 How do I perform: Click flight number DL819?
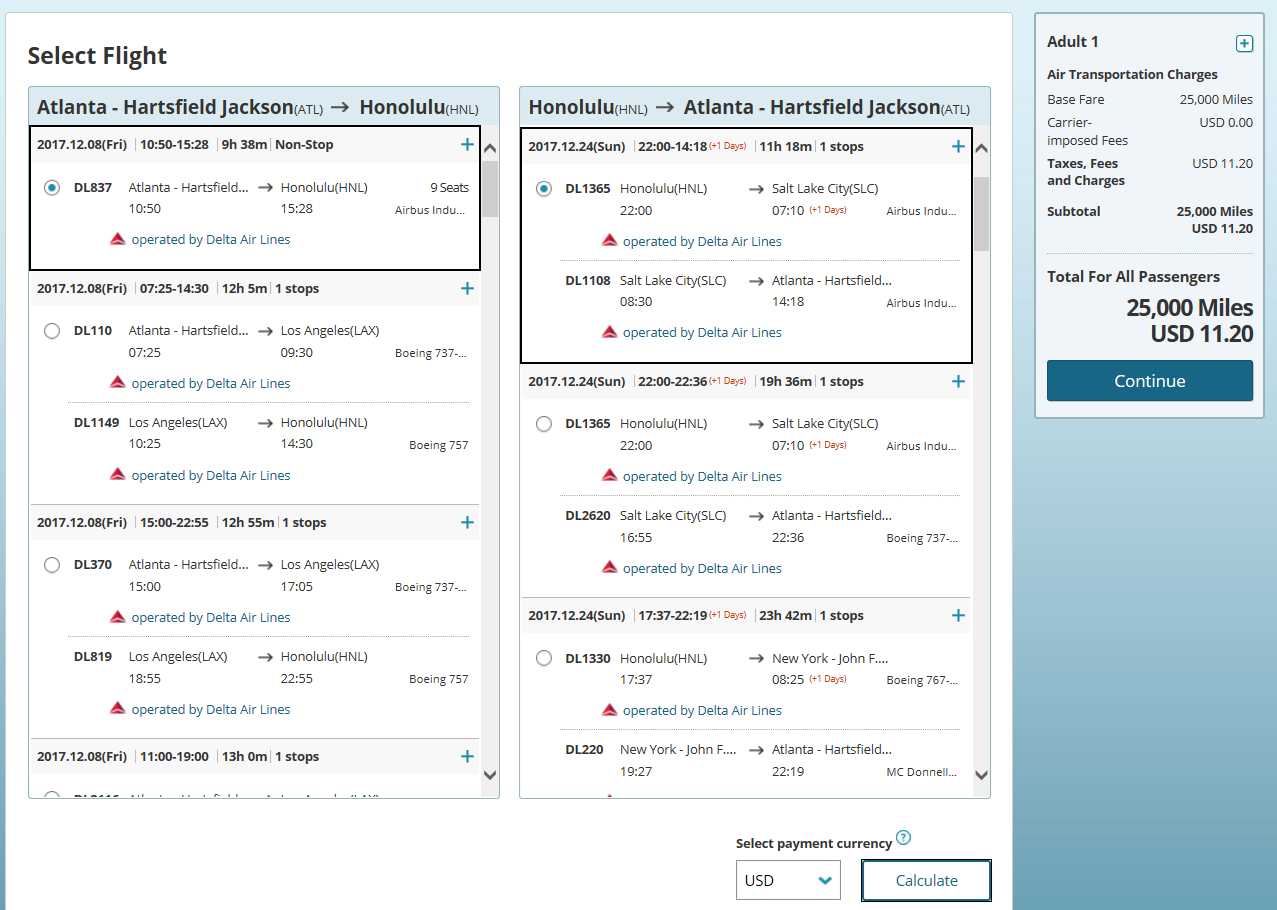click(x=93, y=656)
